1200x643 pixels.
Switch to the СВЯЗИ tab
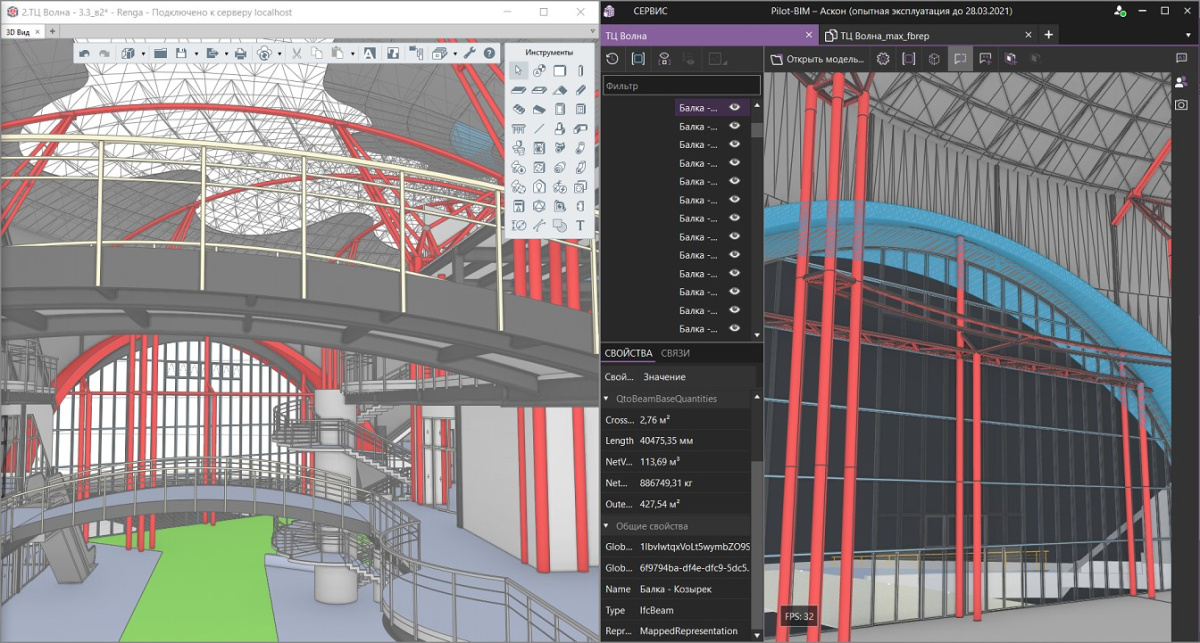[675, 353]
